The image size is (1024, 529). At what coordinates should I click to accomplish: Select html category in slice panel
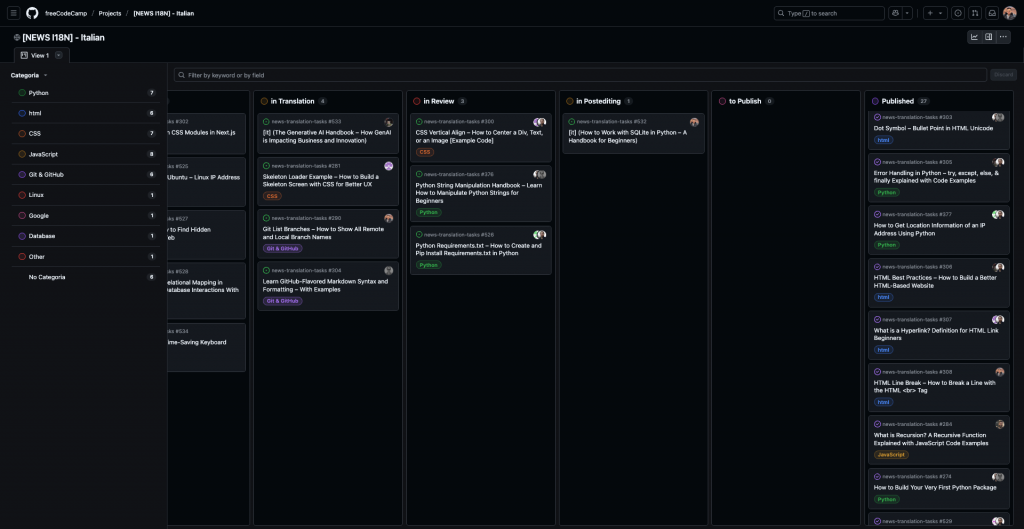pos(84,113)
